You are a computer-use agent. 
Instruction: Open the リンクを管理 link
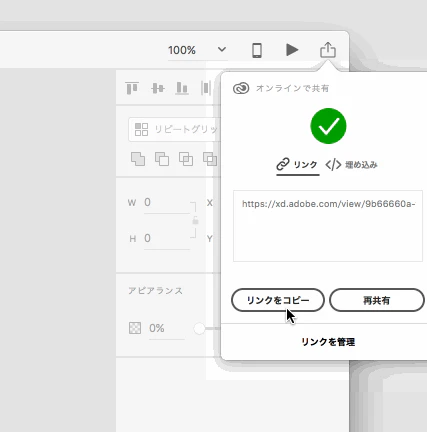pyautogui.click(x=328, y=342)
